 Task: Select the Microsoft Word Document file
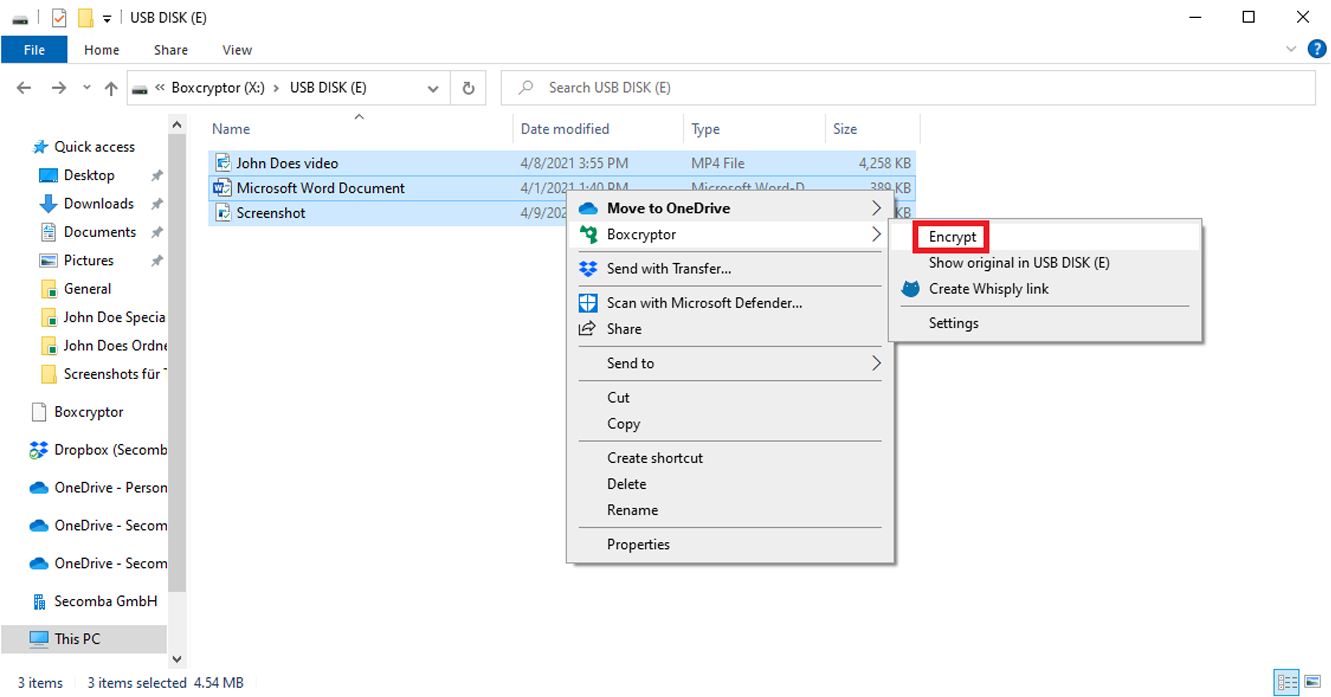320,188
